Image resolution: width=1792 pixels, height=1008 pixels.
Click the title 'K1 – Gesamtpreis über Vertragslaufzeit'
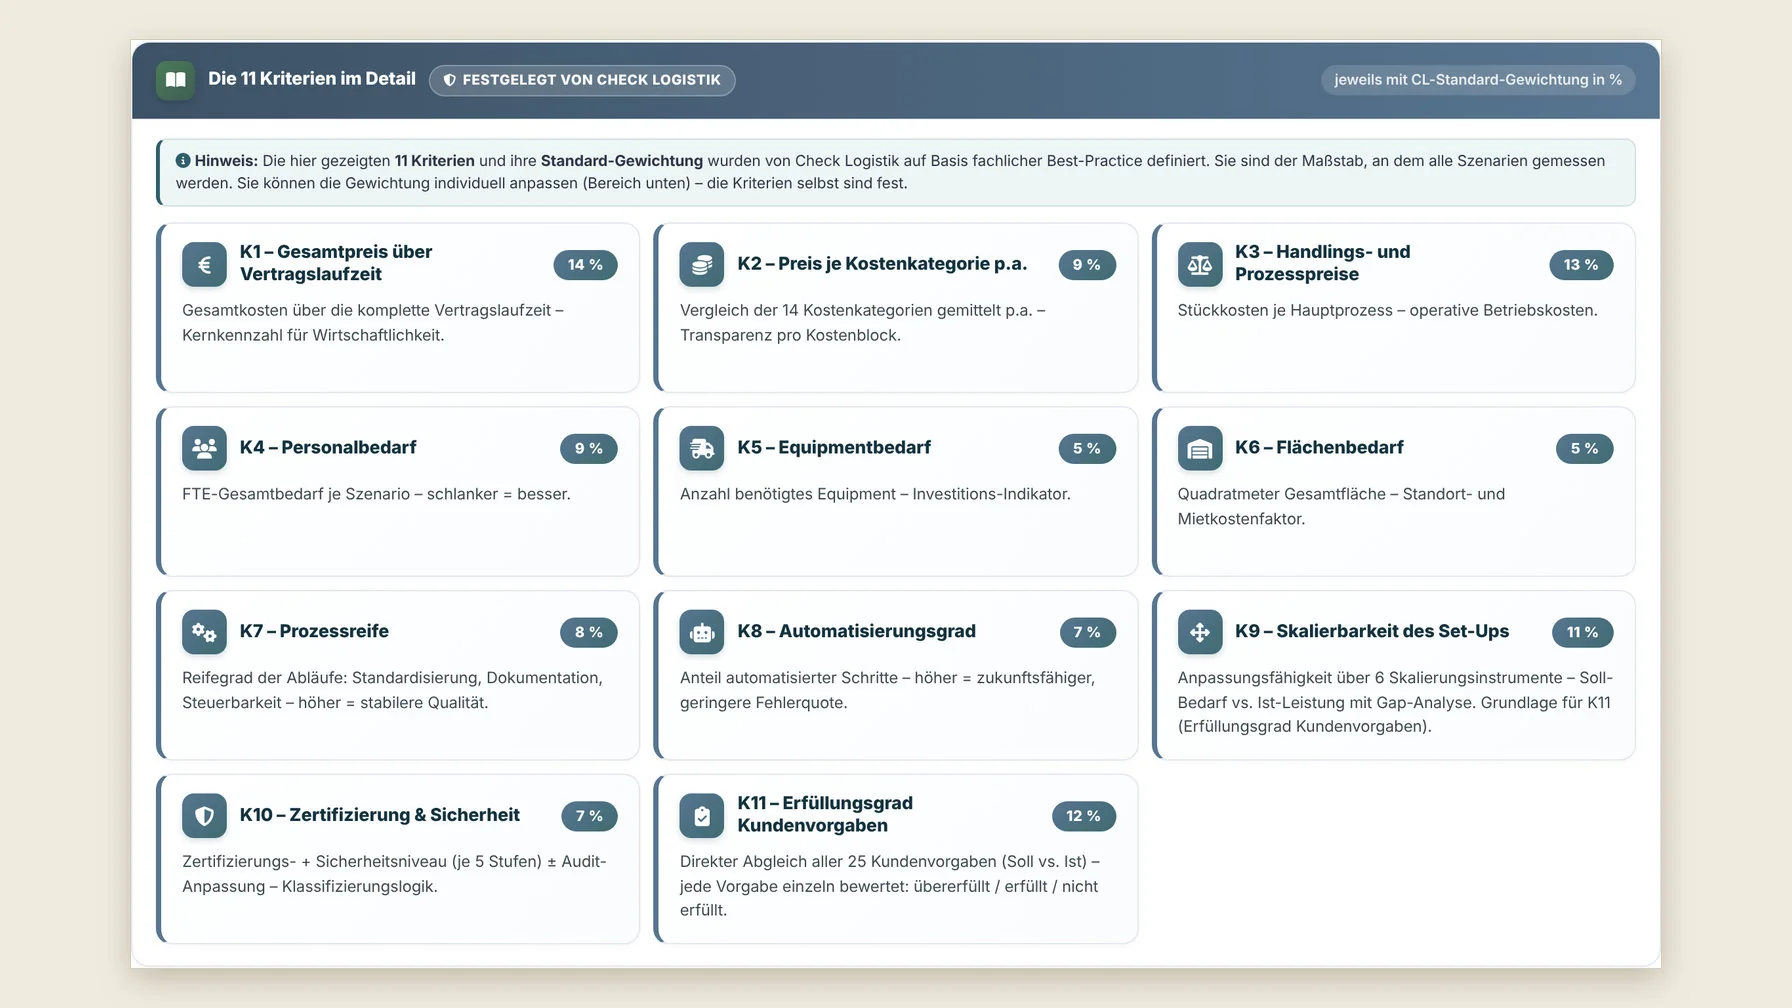[336, 263]
